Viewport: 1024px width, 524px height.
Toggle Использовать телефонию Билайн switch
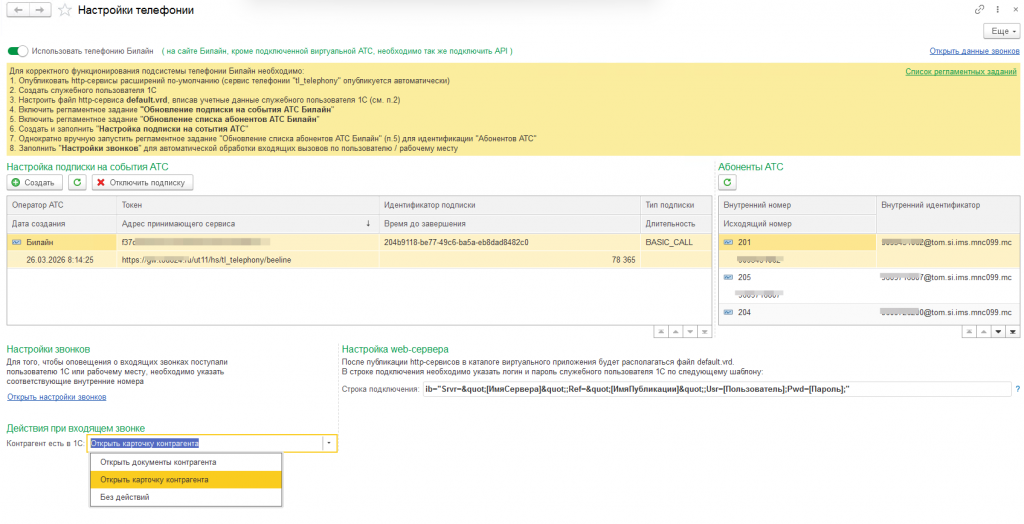18,50
